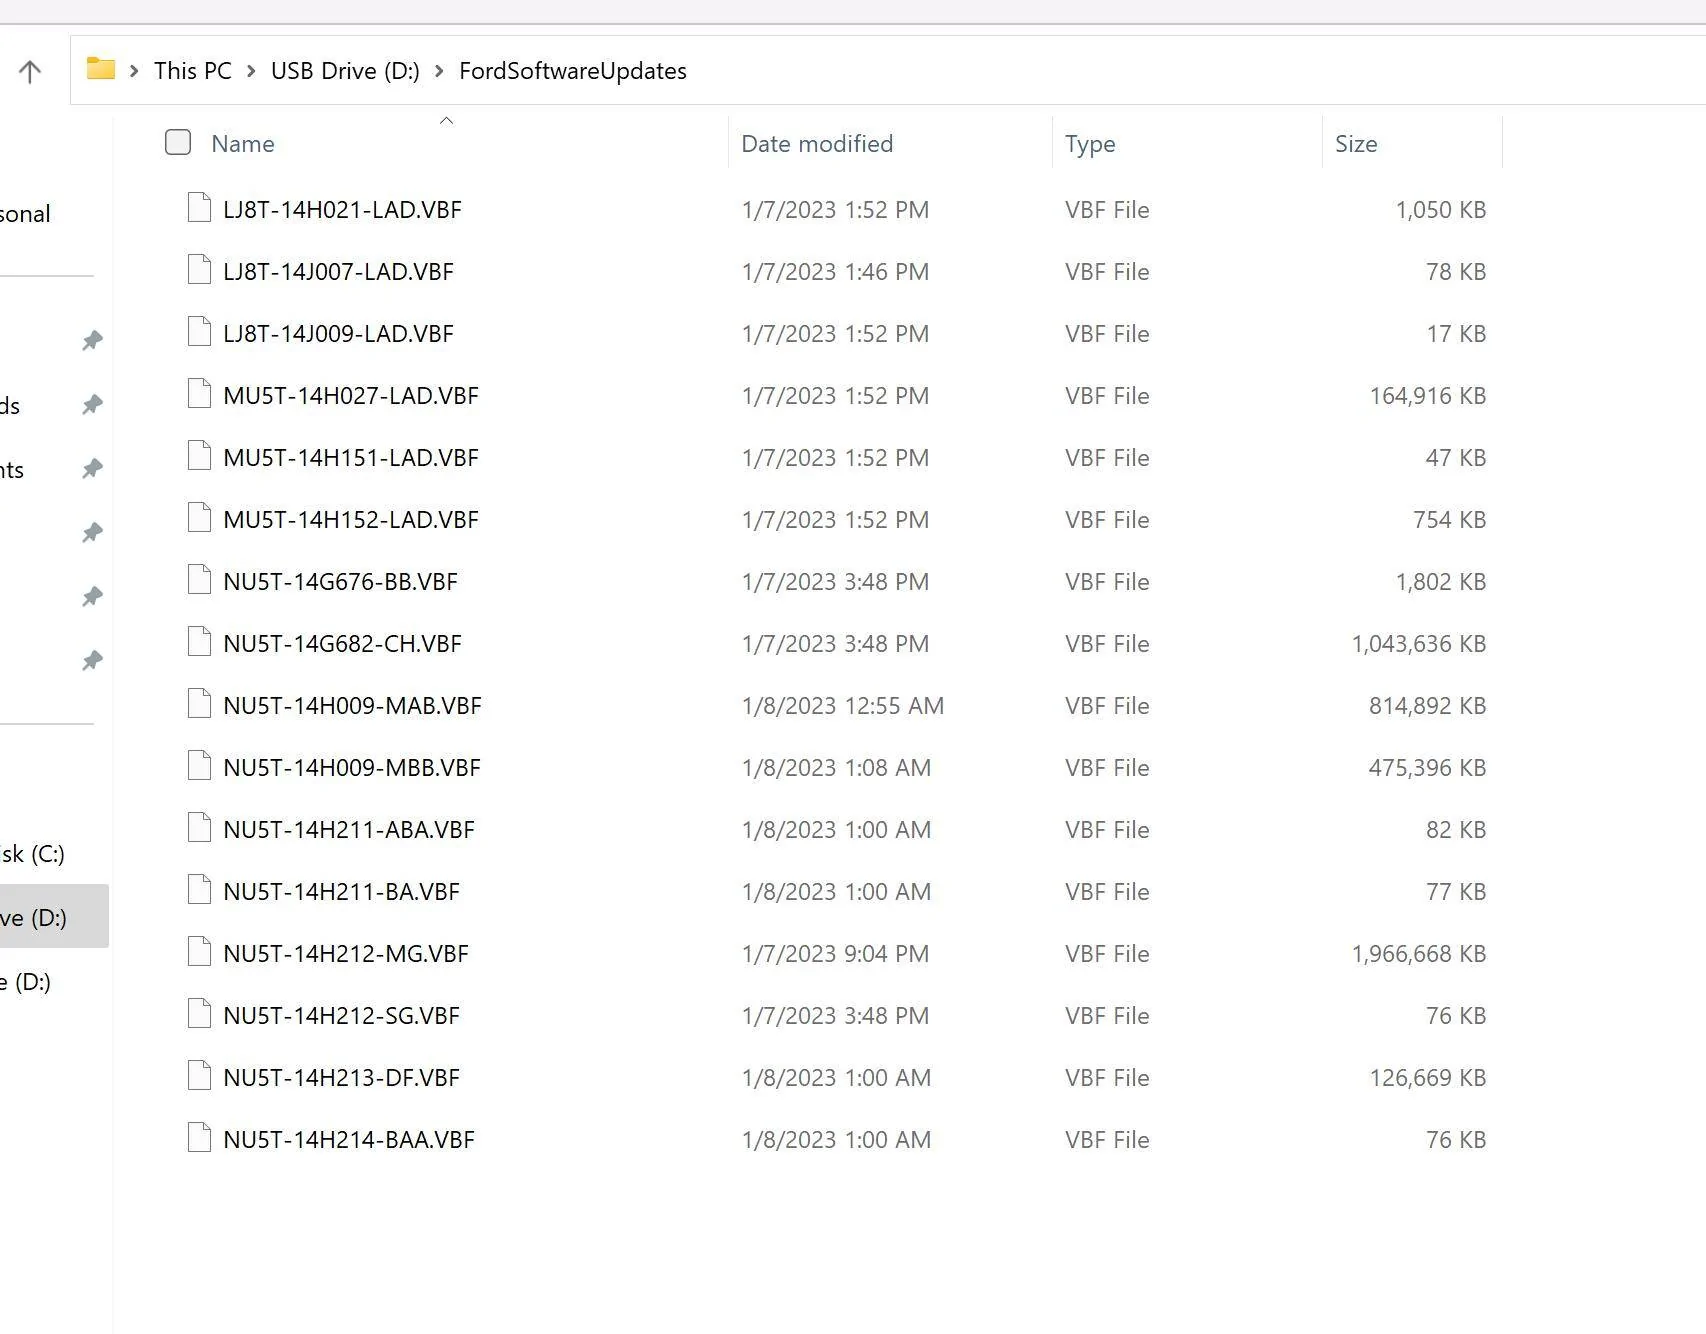1706x1334 pixels.
Task: Select file NU5T-14H212-SG.VBF
Action: pos(341,1016)
